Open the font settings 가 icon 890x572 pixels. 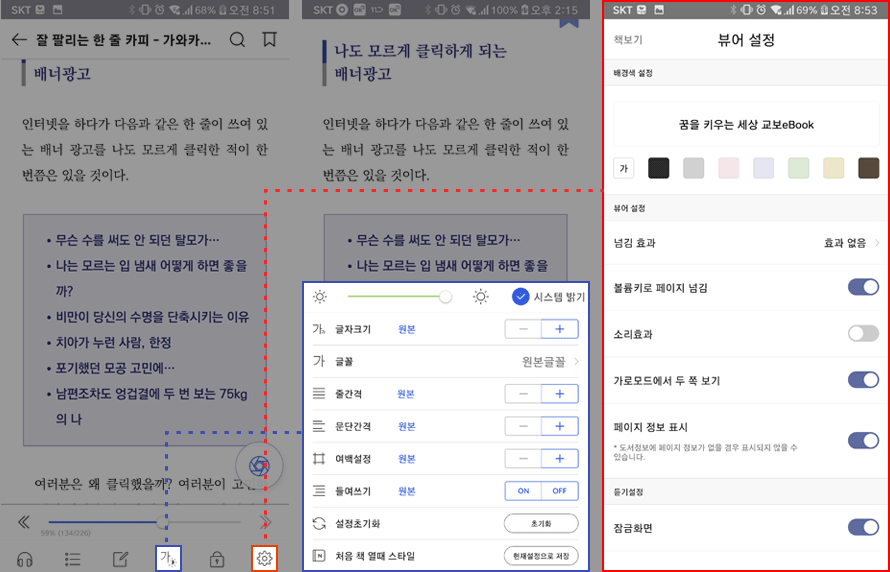[x=168, y=558]
